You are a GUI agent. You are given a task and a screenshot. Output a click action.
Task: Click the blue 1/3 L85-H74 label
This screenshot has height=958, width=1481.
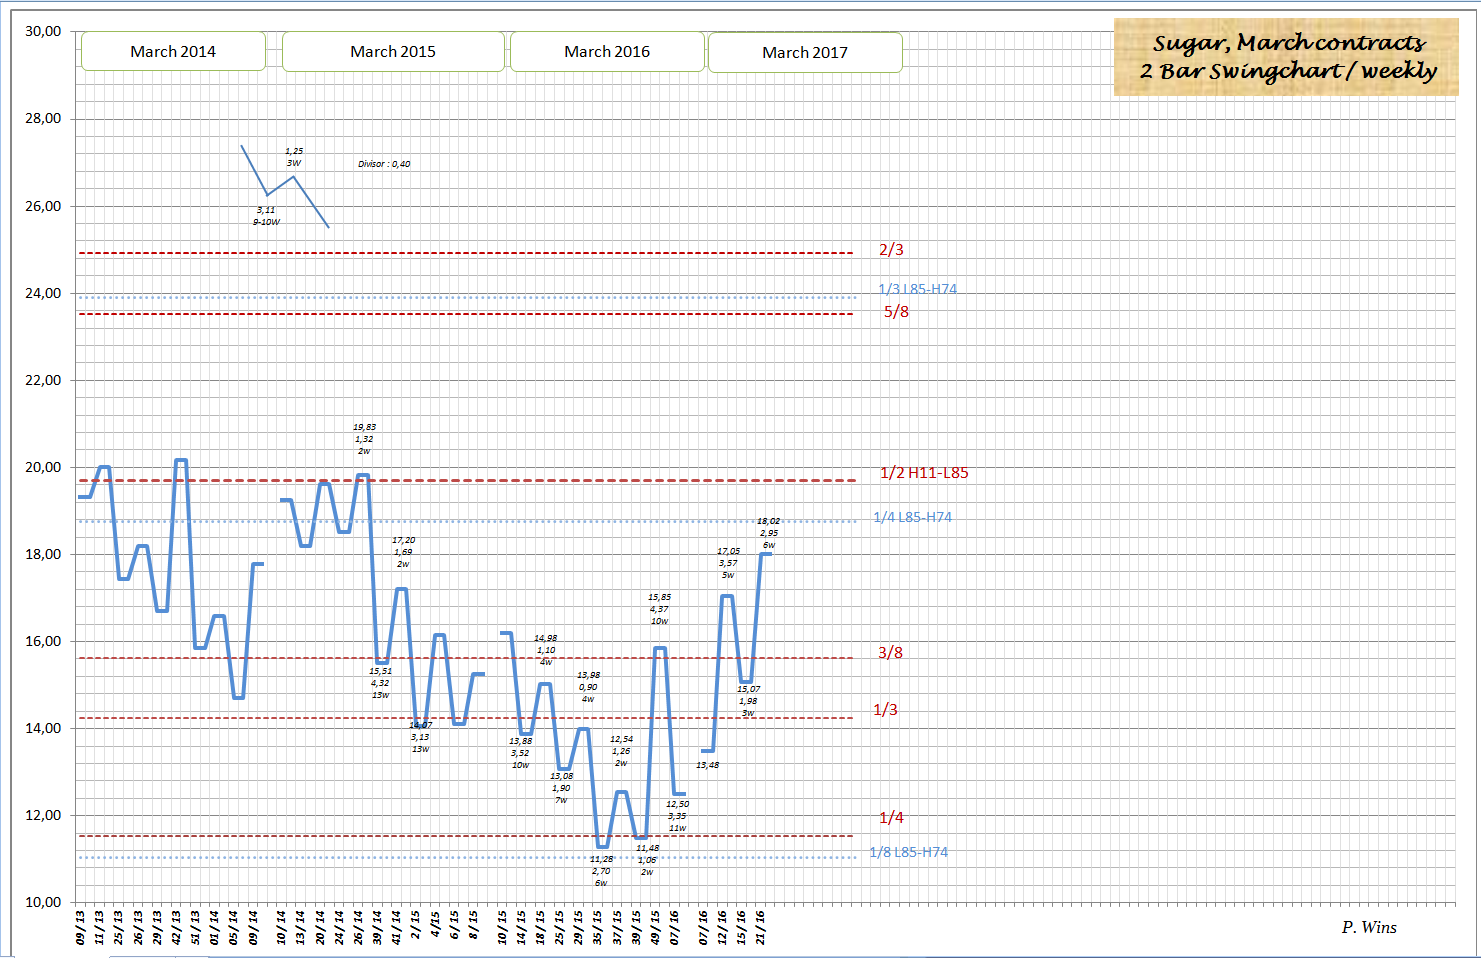pos(917,289)
